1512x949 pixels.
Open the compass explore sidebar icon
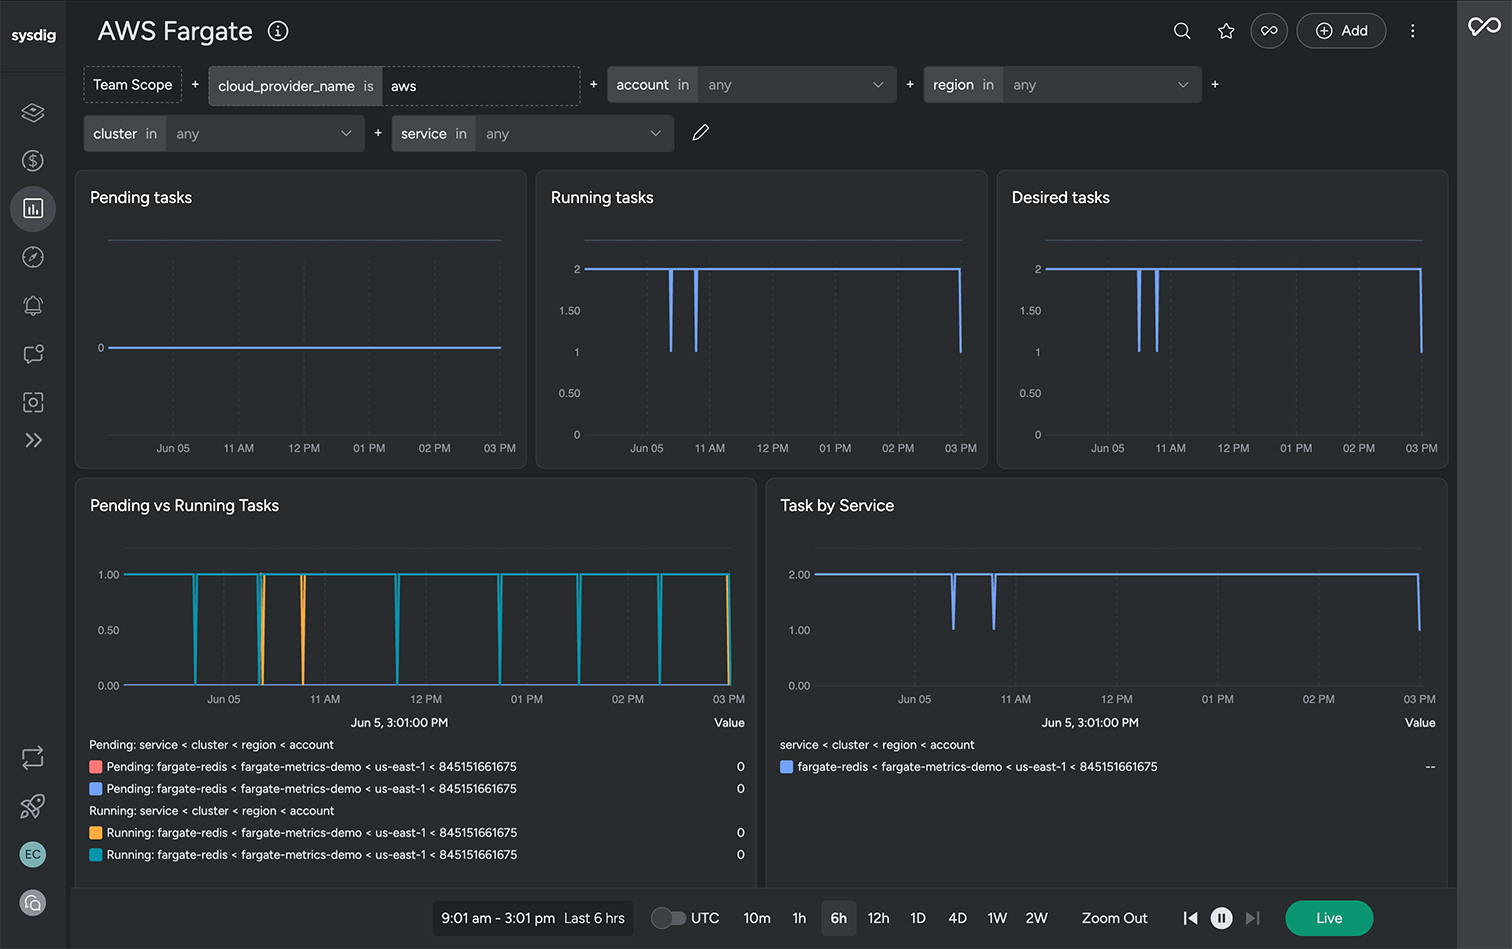point(33,257)
